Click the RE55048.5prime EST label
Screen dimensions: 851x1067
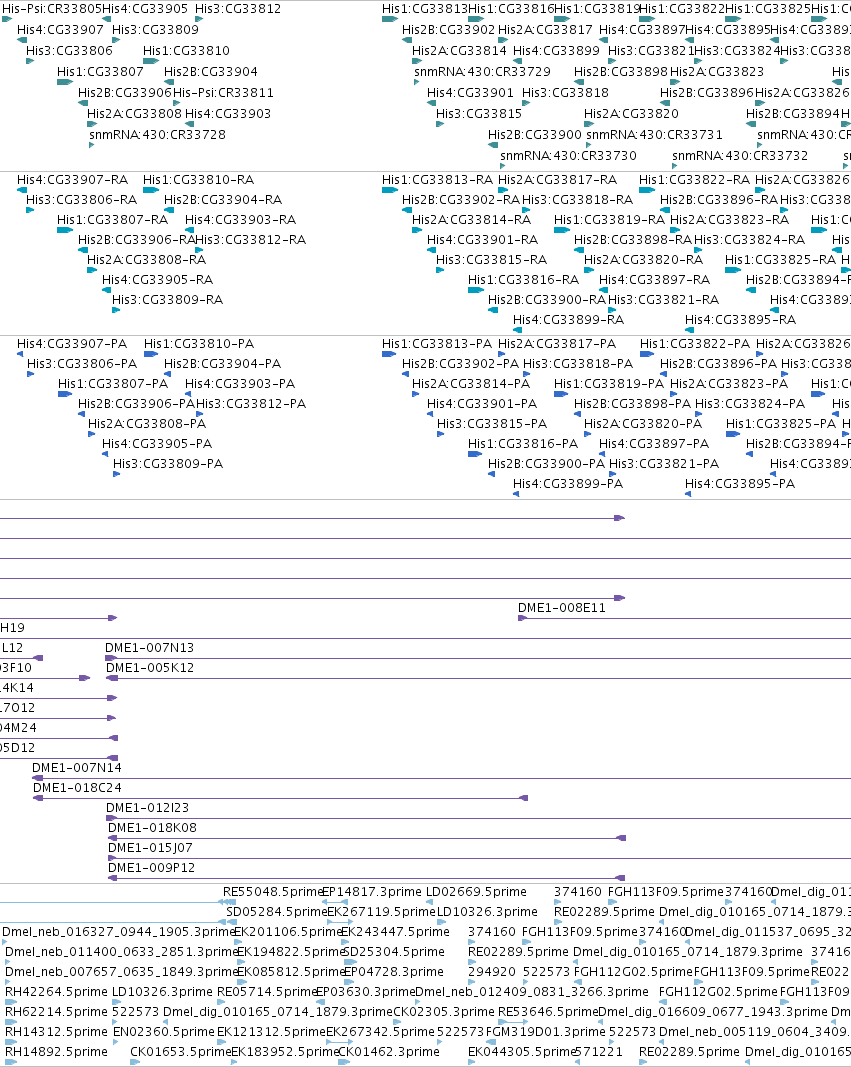[273, 891]
